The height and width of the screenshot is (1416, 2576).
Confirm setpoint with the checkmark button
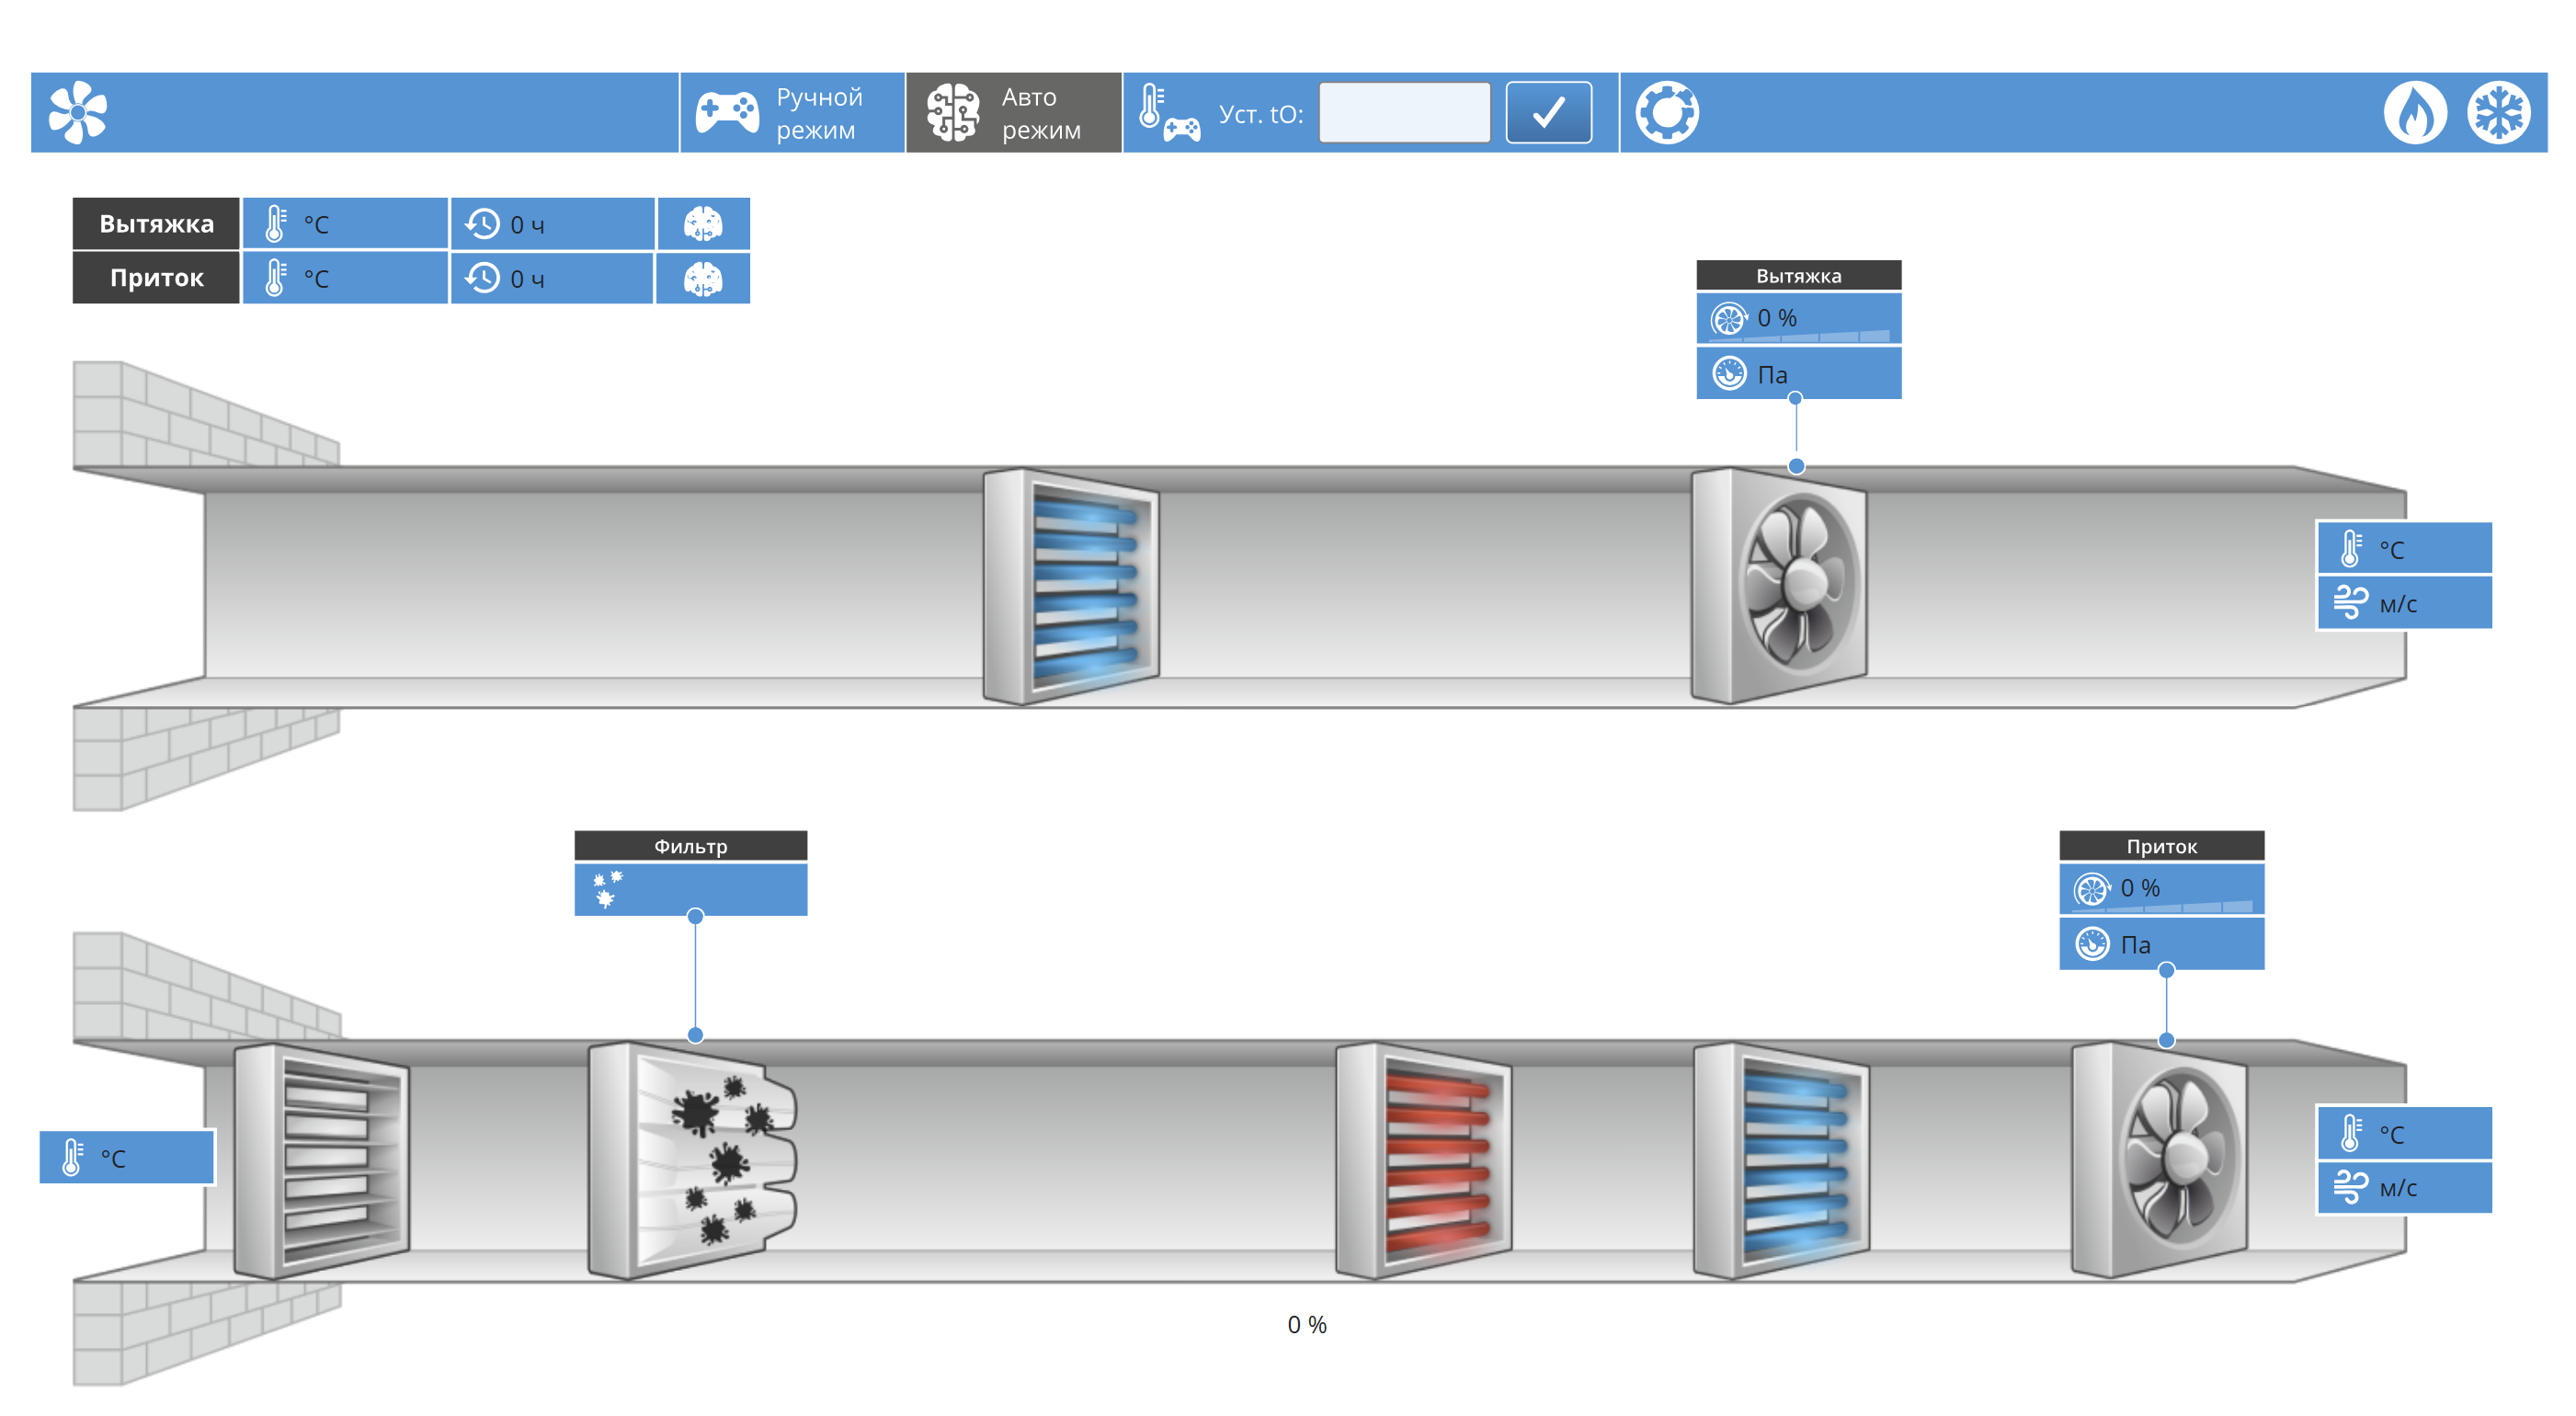[1548, 113]
